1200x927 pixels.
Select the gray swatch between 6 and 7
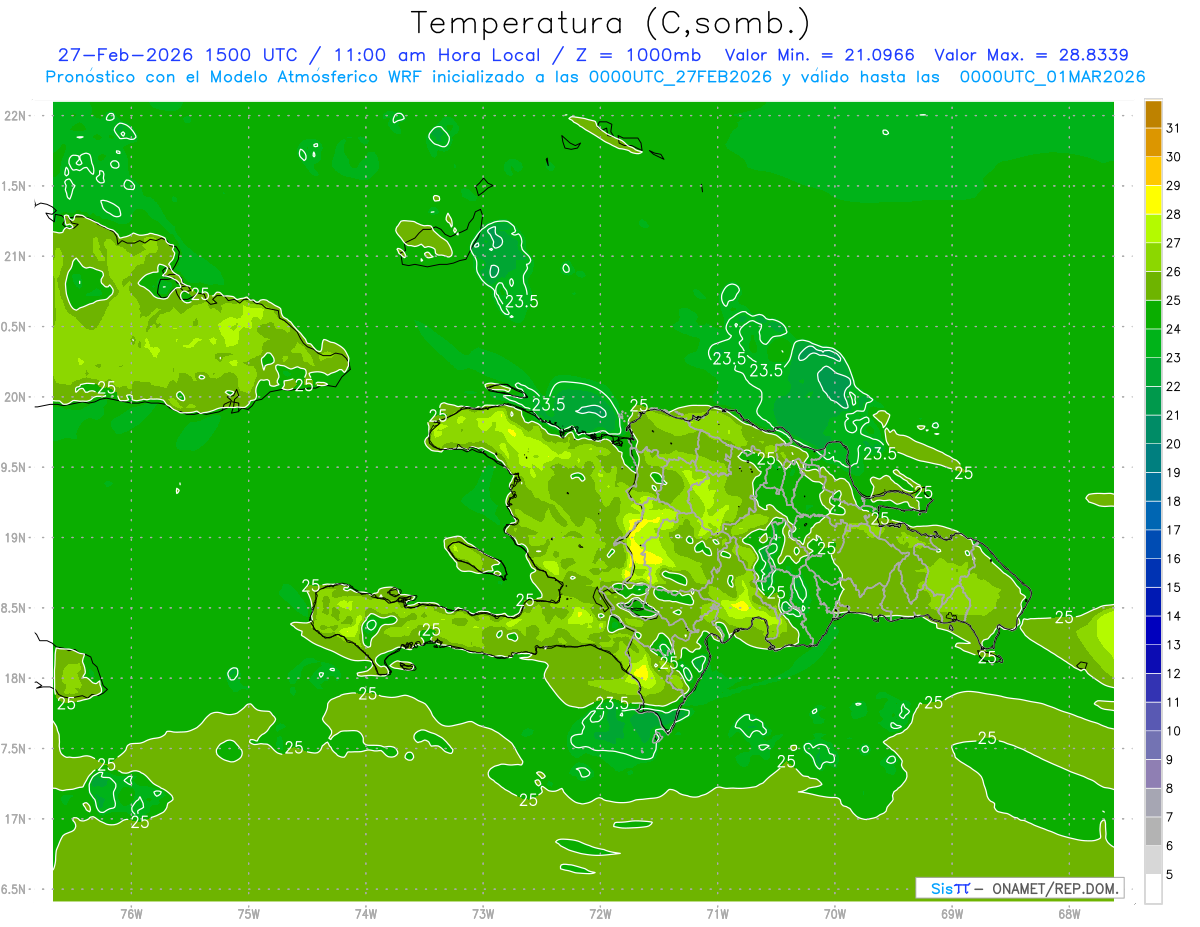[x=1153, y=831]
